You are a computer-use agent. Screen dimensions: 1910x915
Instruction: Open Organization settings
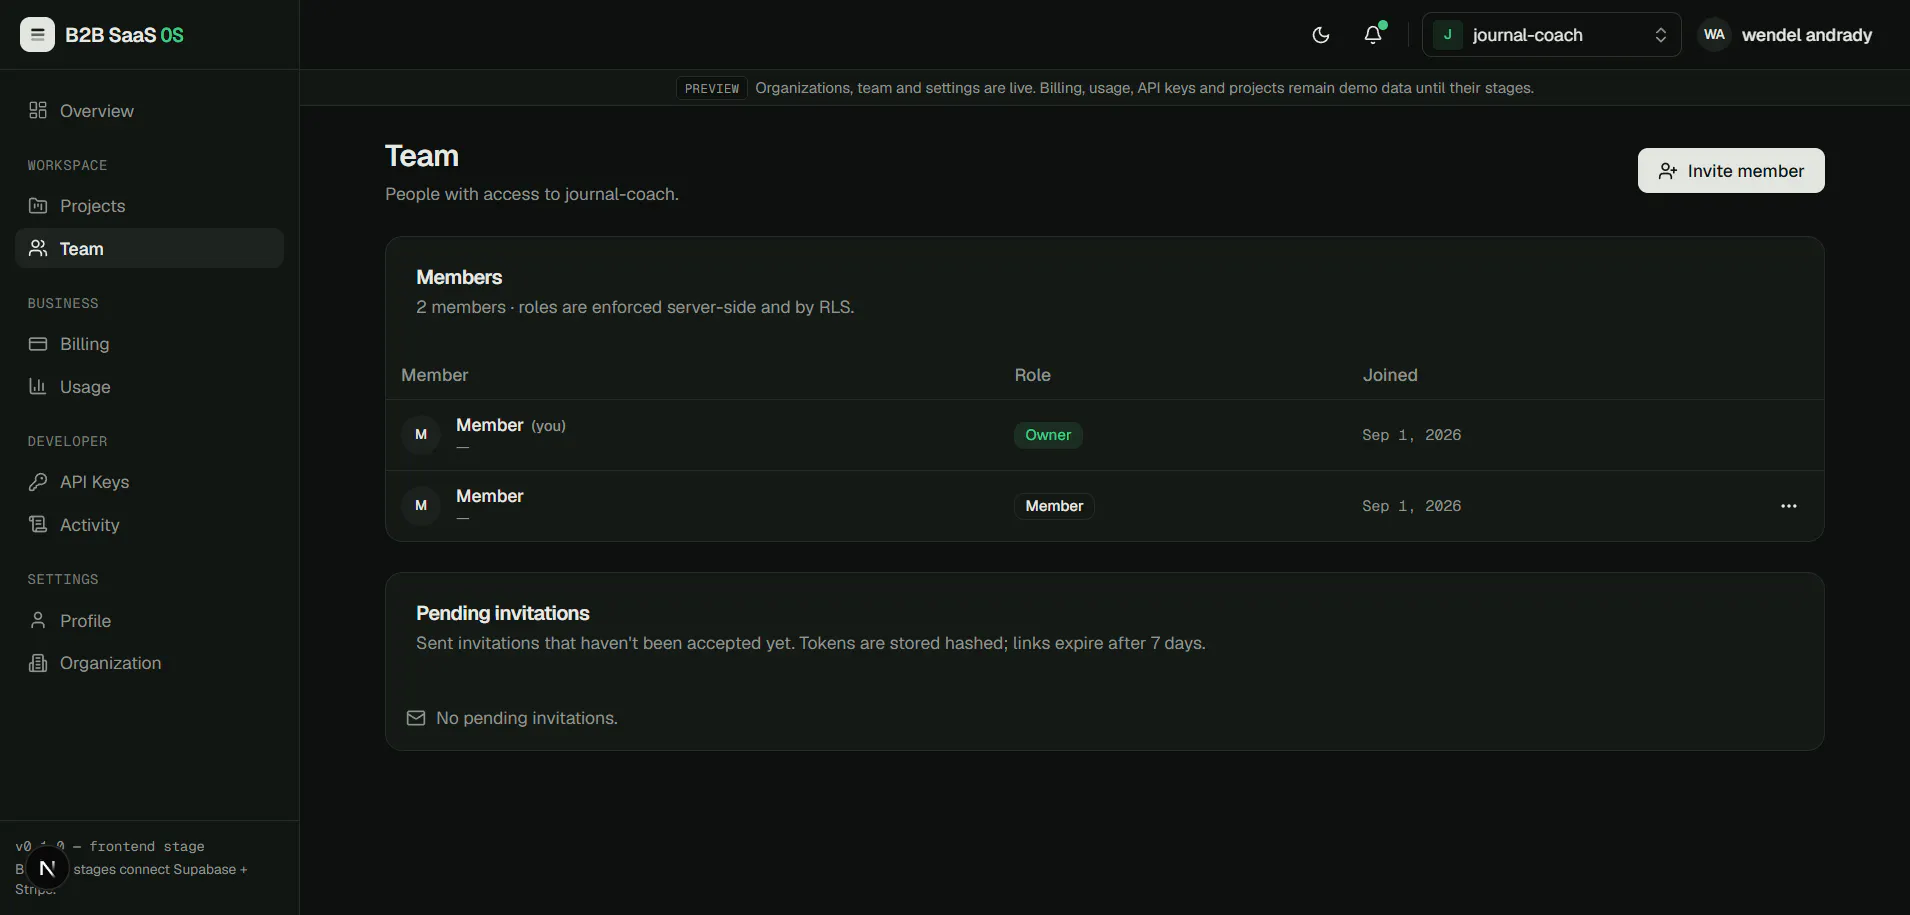tap(149, 663)
